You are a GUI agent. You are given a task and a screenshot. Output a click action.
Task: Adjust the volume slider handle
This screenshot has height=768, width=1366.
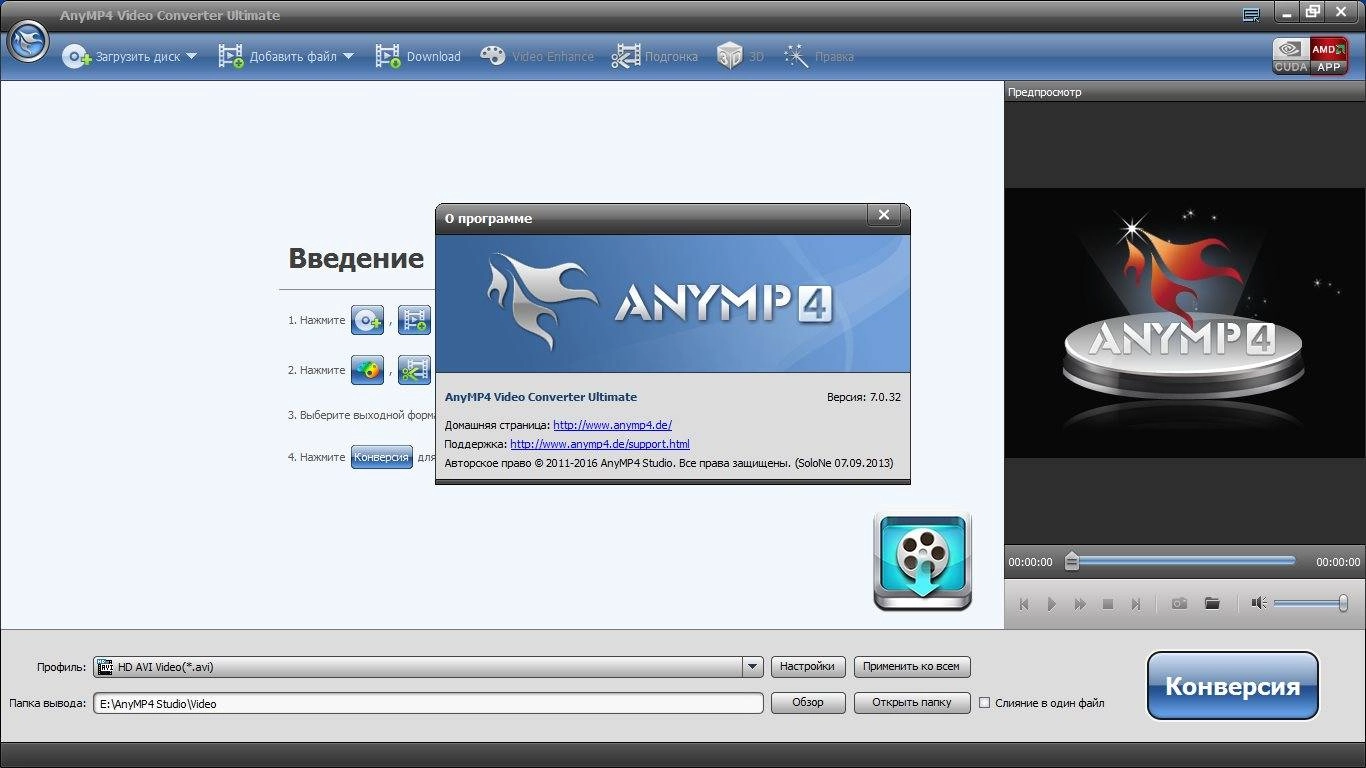pyautogui.click(x=1343, y=603)
